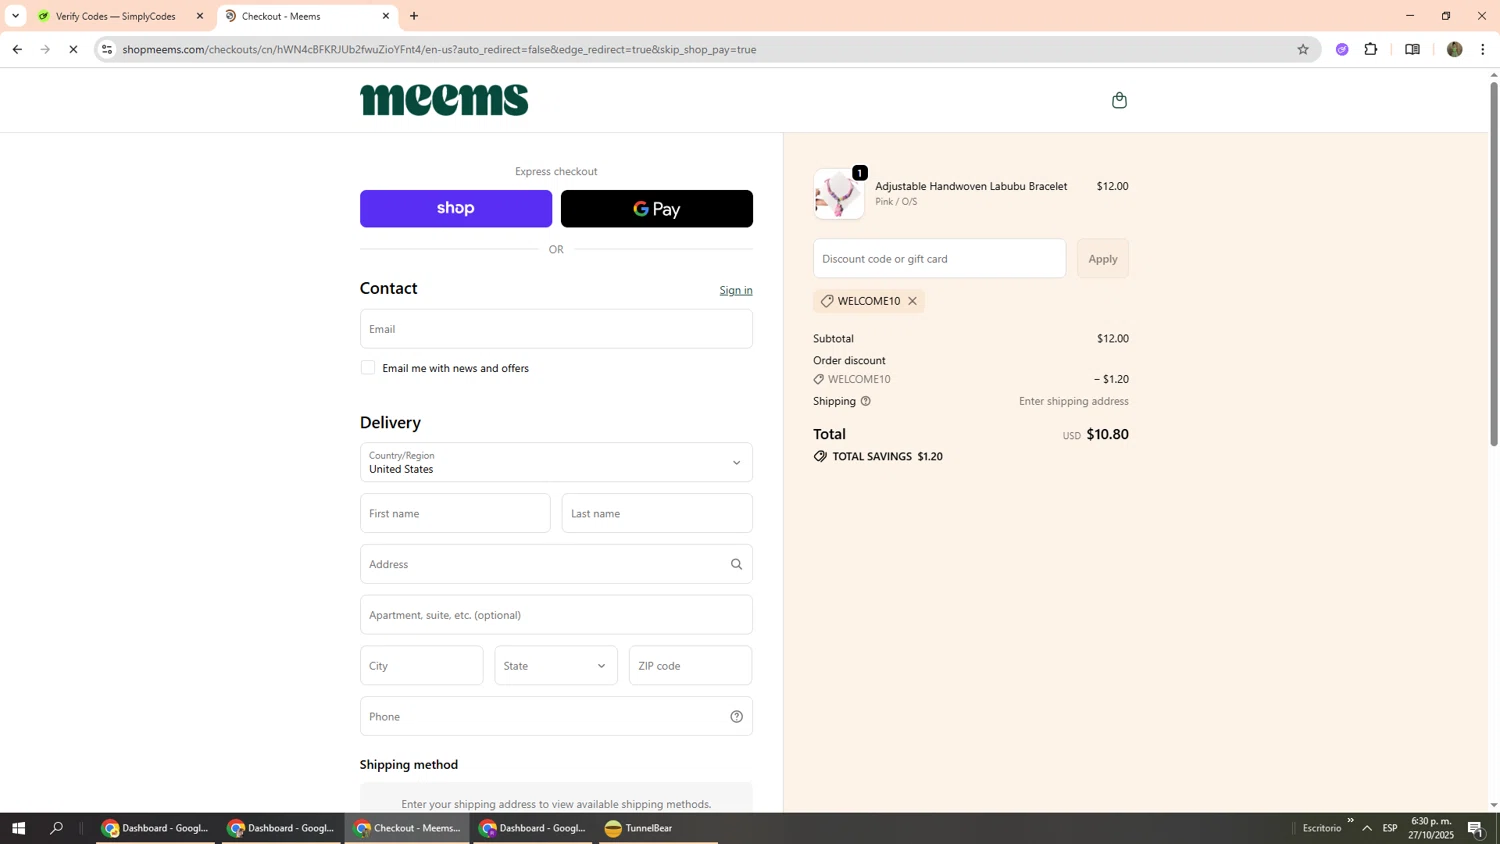This screenshot has height=844, width=1500.
Task: Click the Apply discount button
Action: 1103,258
